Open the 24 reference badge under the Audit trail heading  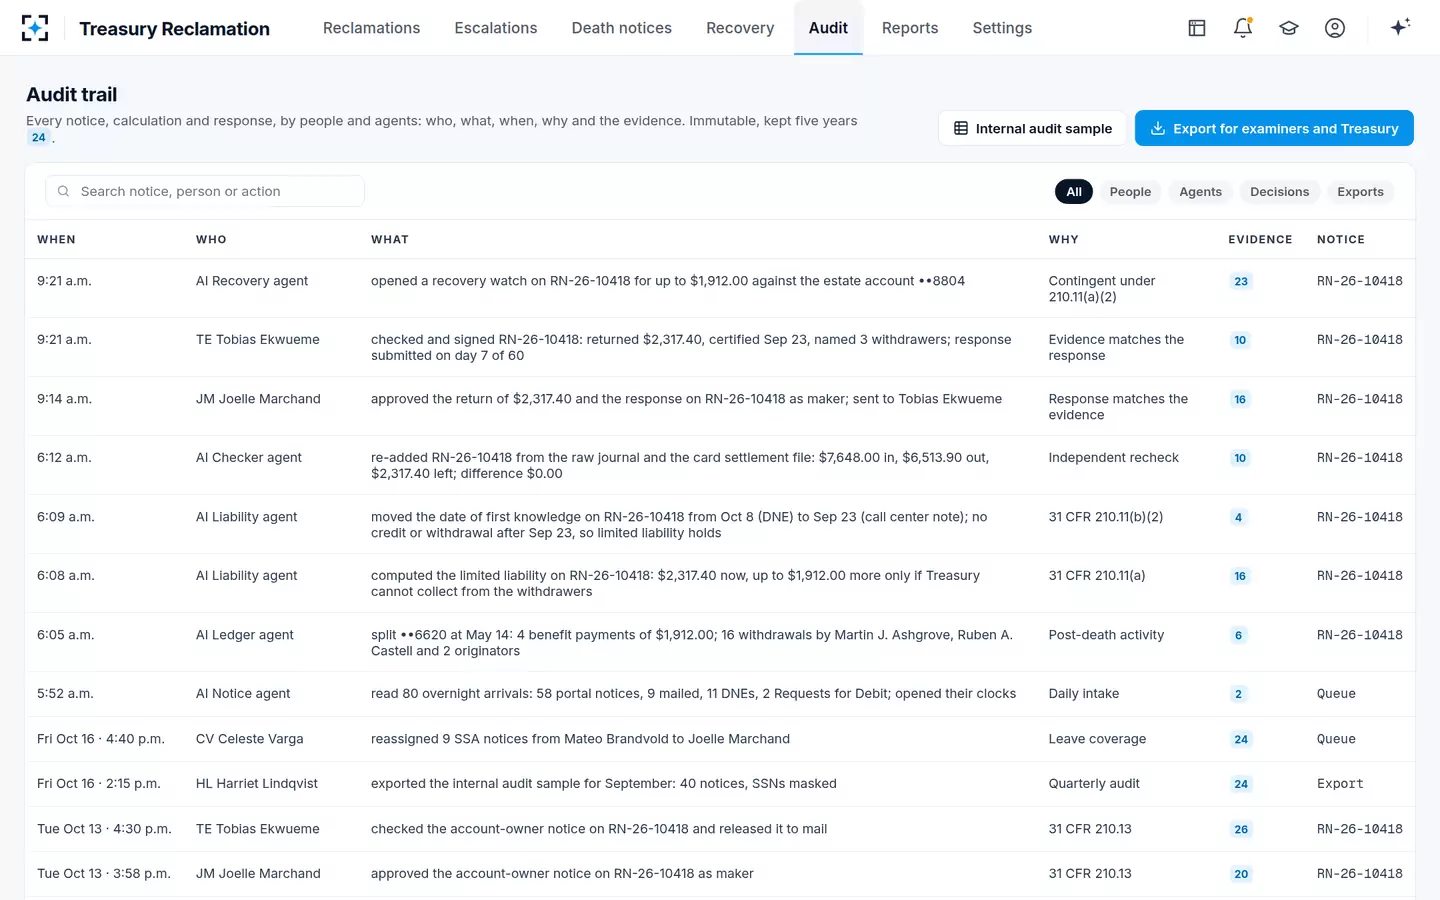pos(39,138)
